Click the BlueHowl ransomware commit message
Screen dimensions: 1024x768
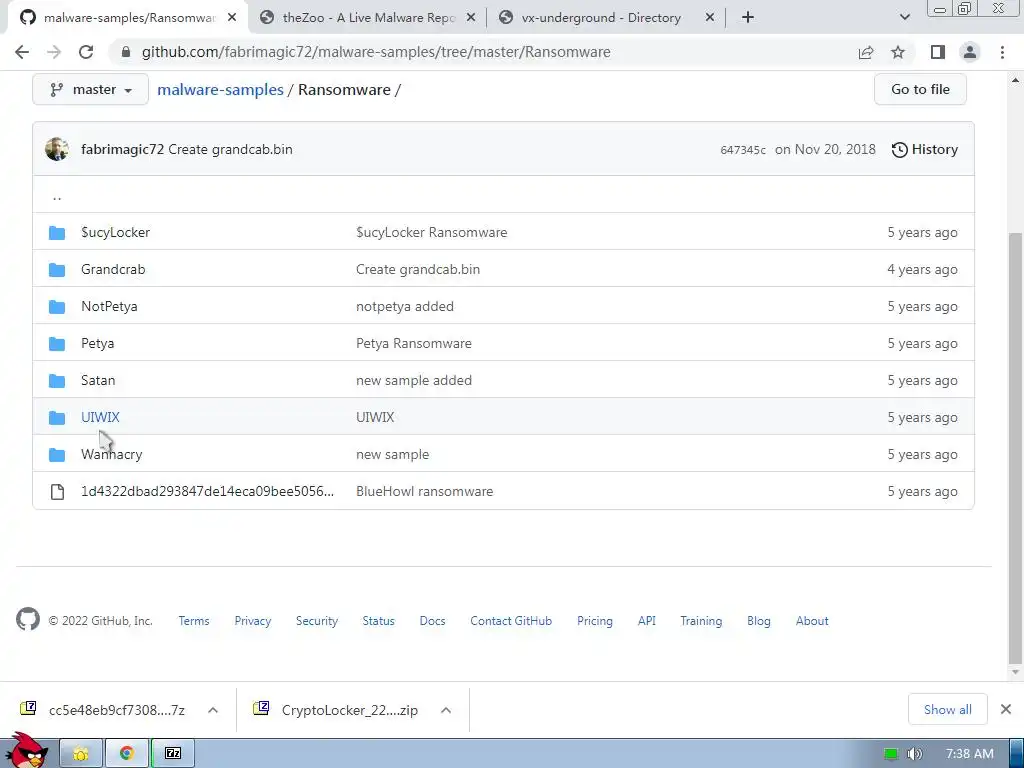[x=424, y=492]
